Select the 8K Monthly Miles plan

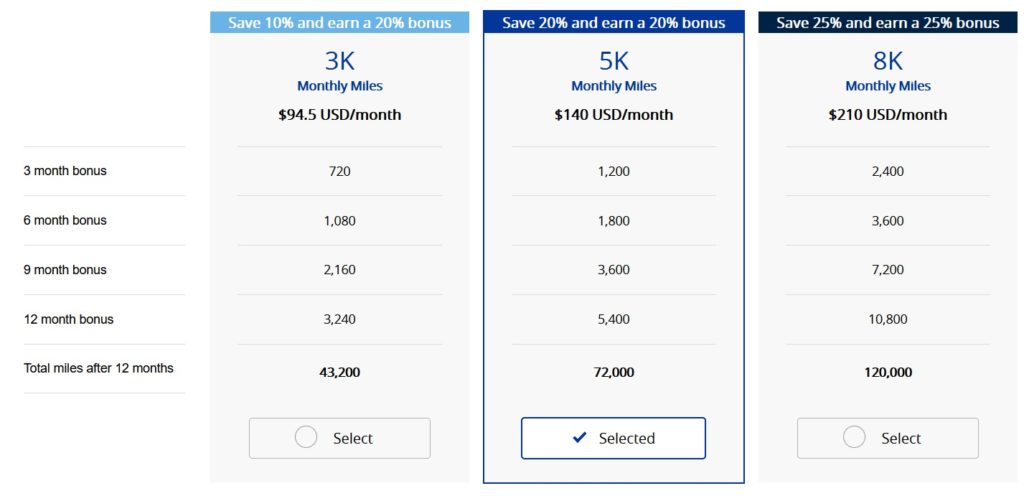tap(887, 438)
